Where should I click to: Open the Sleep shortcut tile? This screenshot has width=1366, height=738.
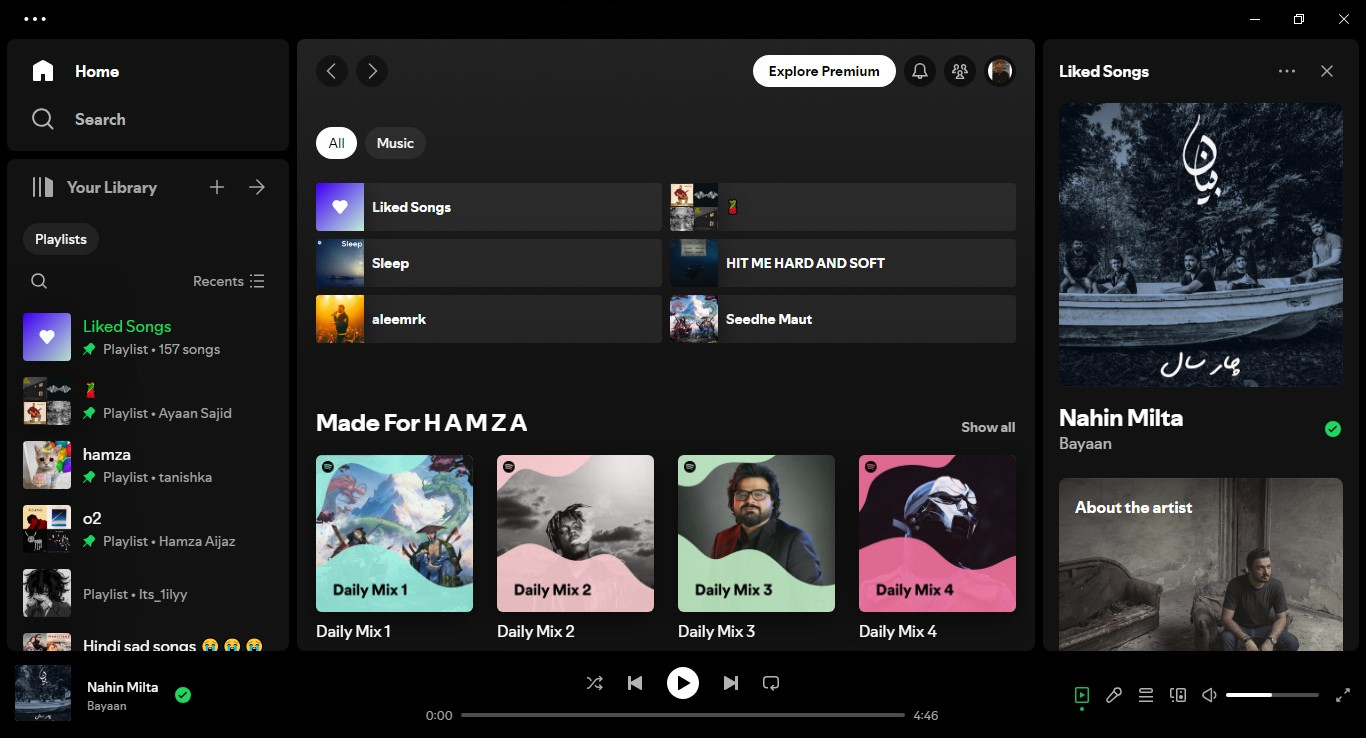click(x=489, y=263)
